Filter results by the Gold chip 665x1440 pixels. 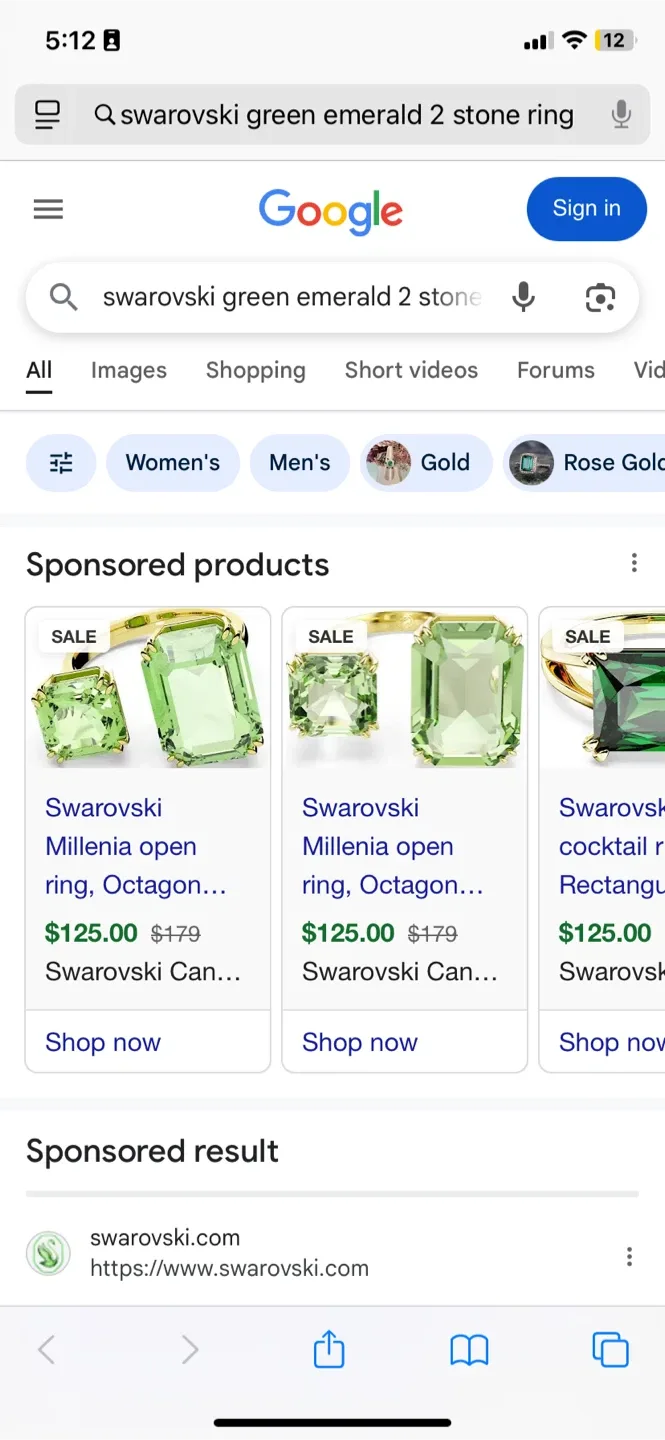426,463
